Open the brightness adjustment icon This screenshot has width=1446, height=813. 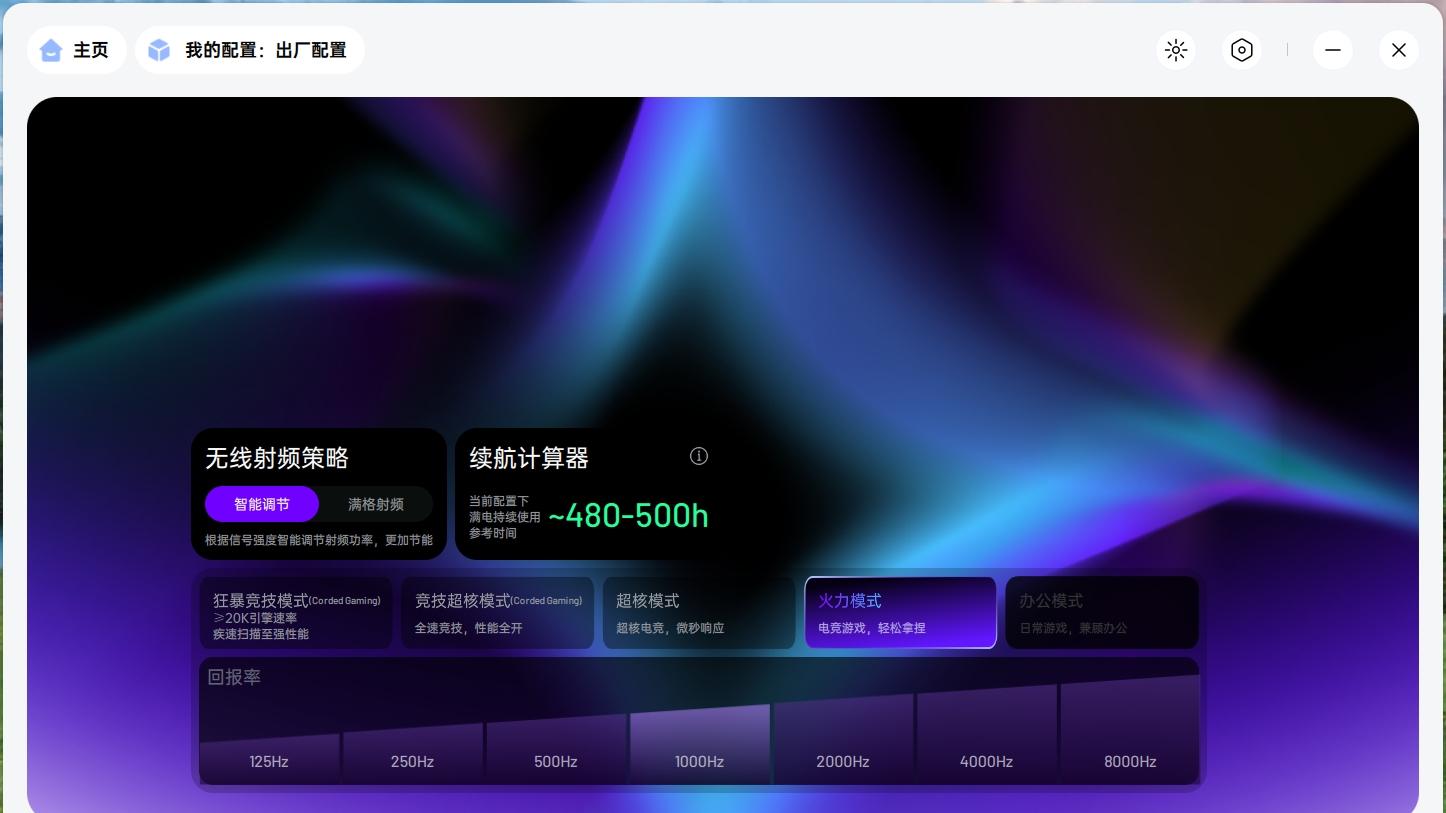tap(1176, 50)
